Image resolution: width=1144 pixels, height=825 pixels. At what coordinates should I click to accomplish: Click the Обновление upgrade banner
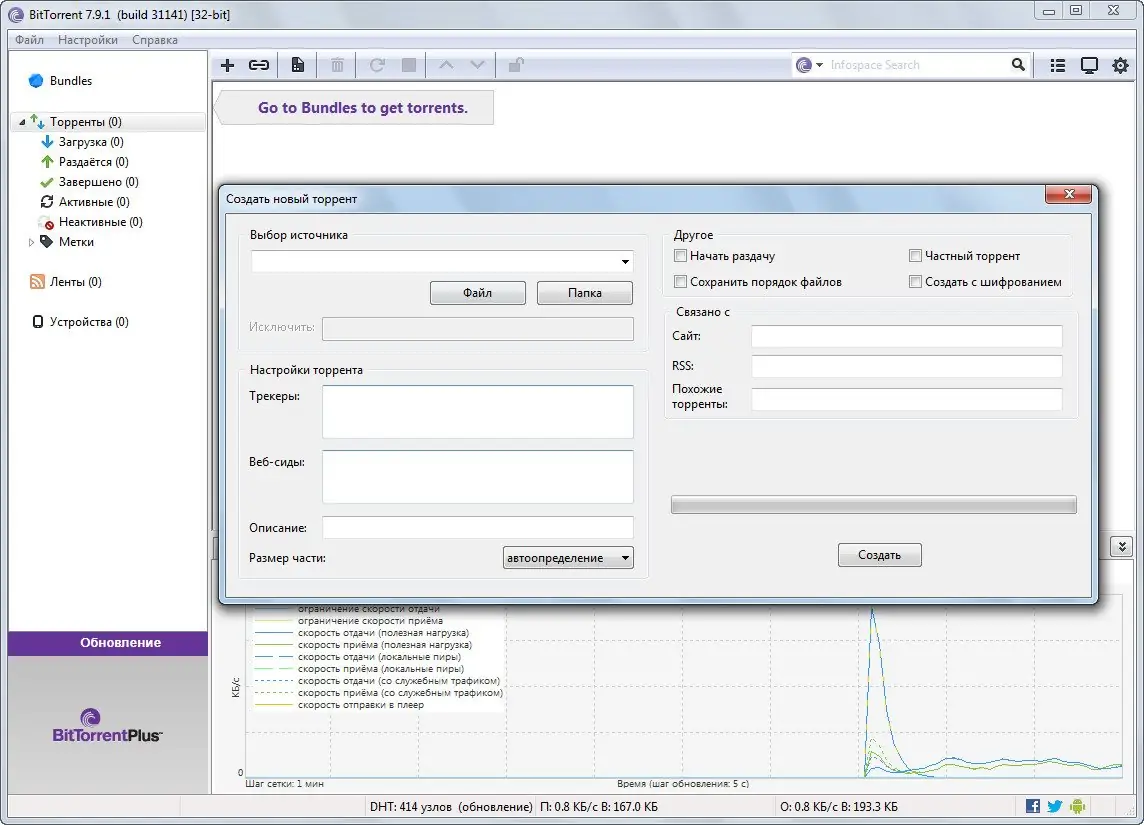(x=108, y=643)
